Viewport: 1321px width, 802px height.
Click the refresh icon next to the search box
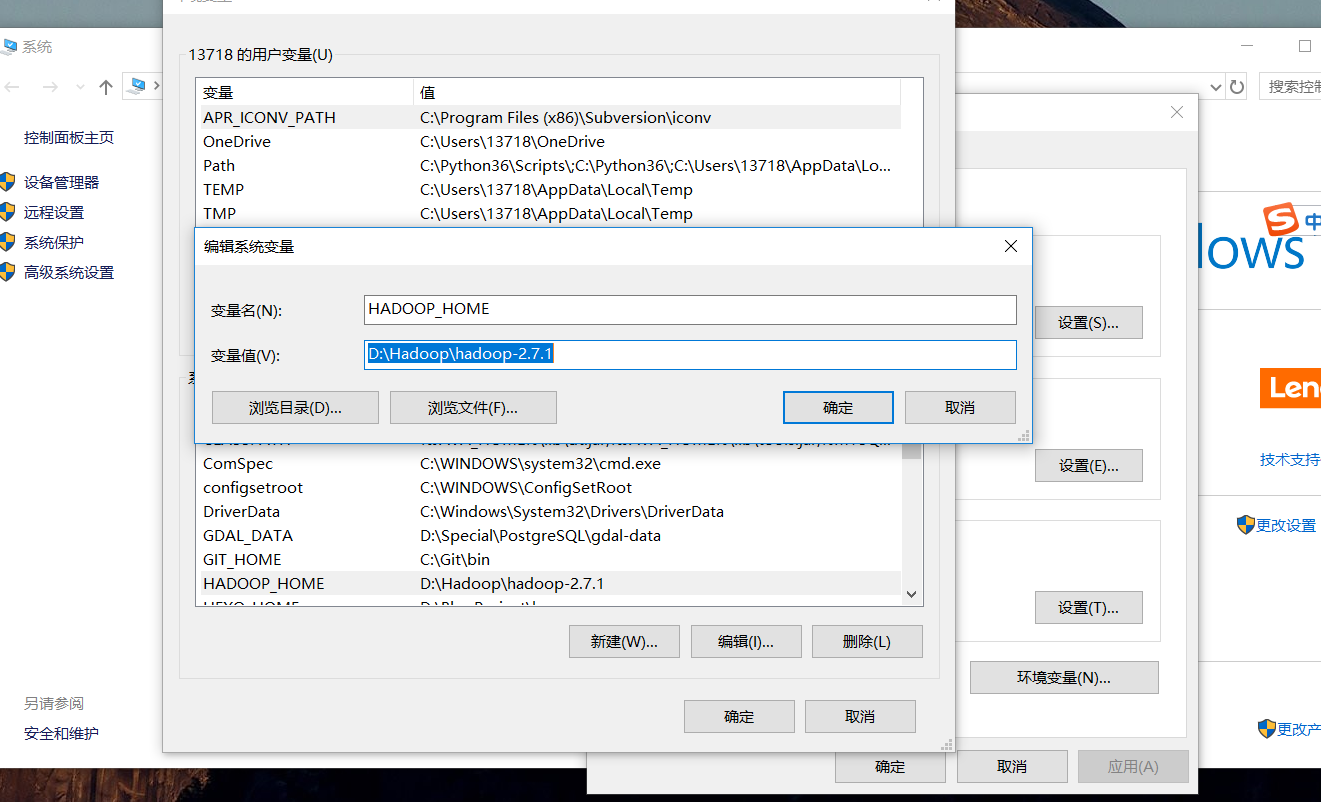(1236, 86)
